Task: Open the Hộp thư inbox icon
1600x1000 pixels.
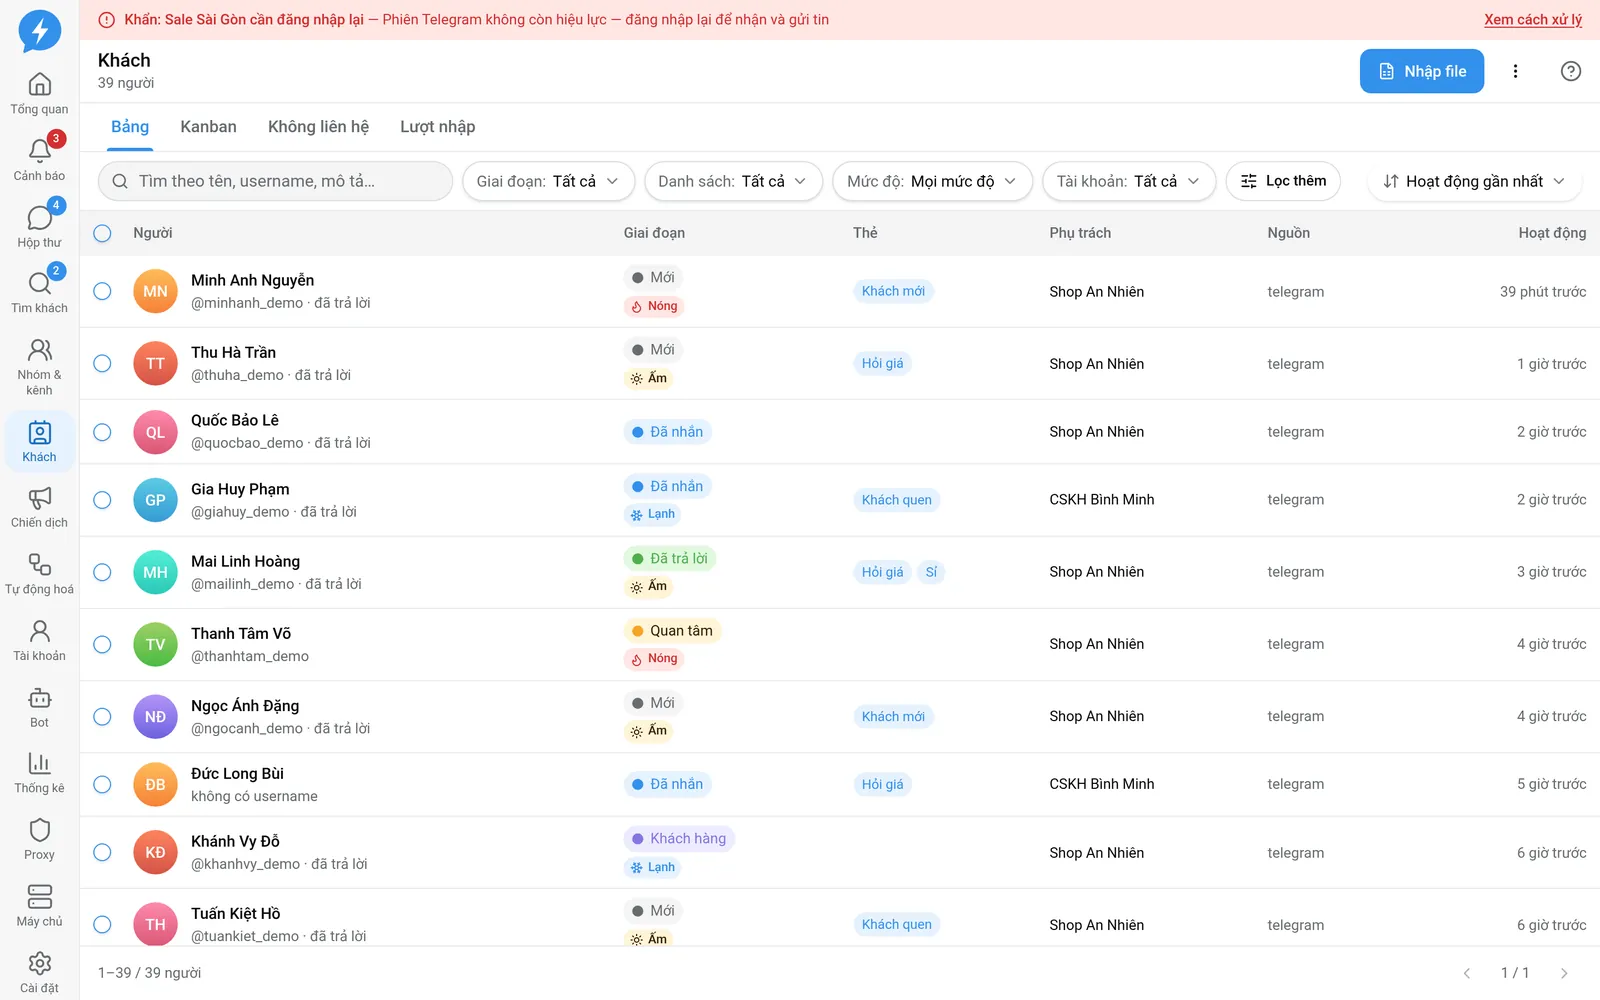Action: click(39, 218)
